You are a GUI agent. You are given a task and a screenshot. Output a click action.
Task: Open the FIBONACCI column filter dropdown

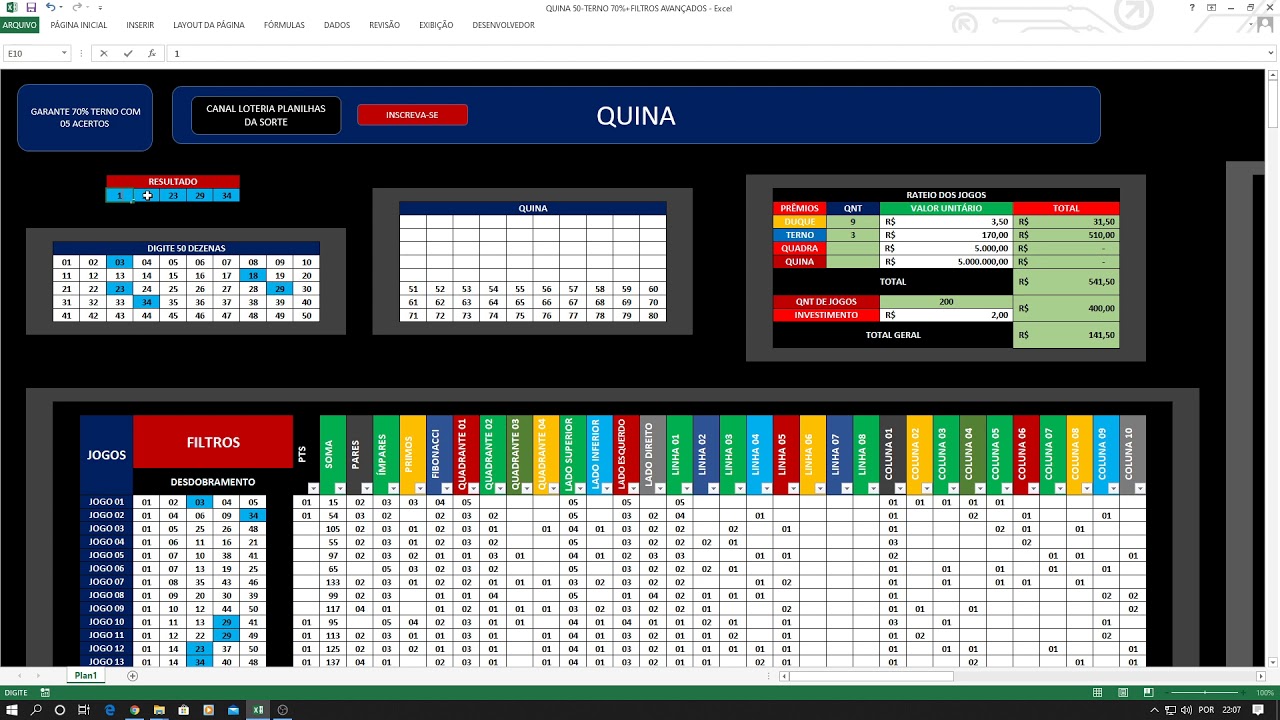pyautogui.click(x=446, y=488)
